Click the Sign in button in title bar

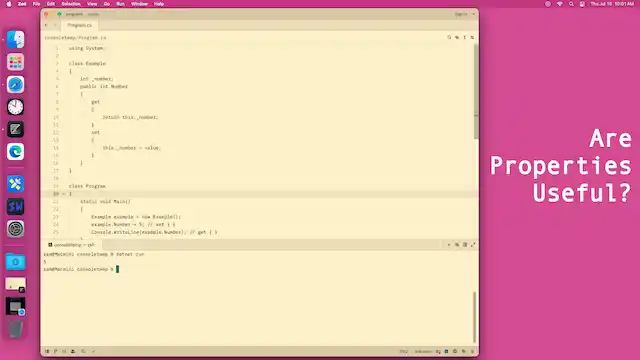point(461,14)
